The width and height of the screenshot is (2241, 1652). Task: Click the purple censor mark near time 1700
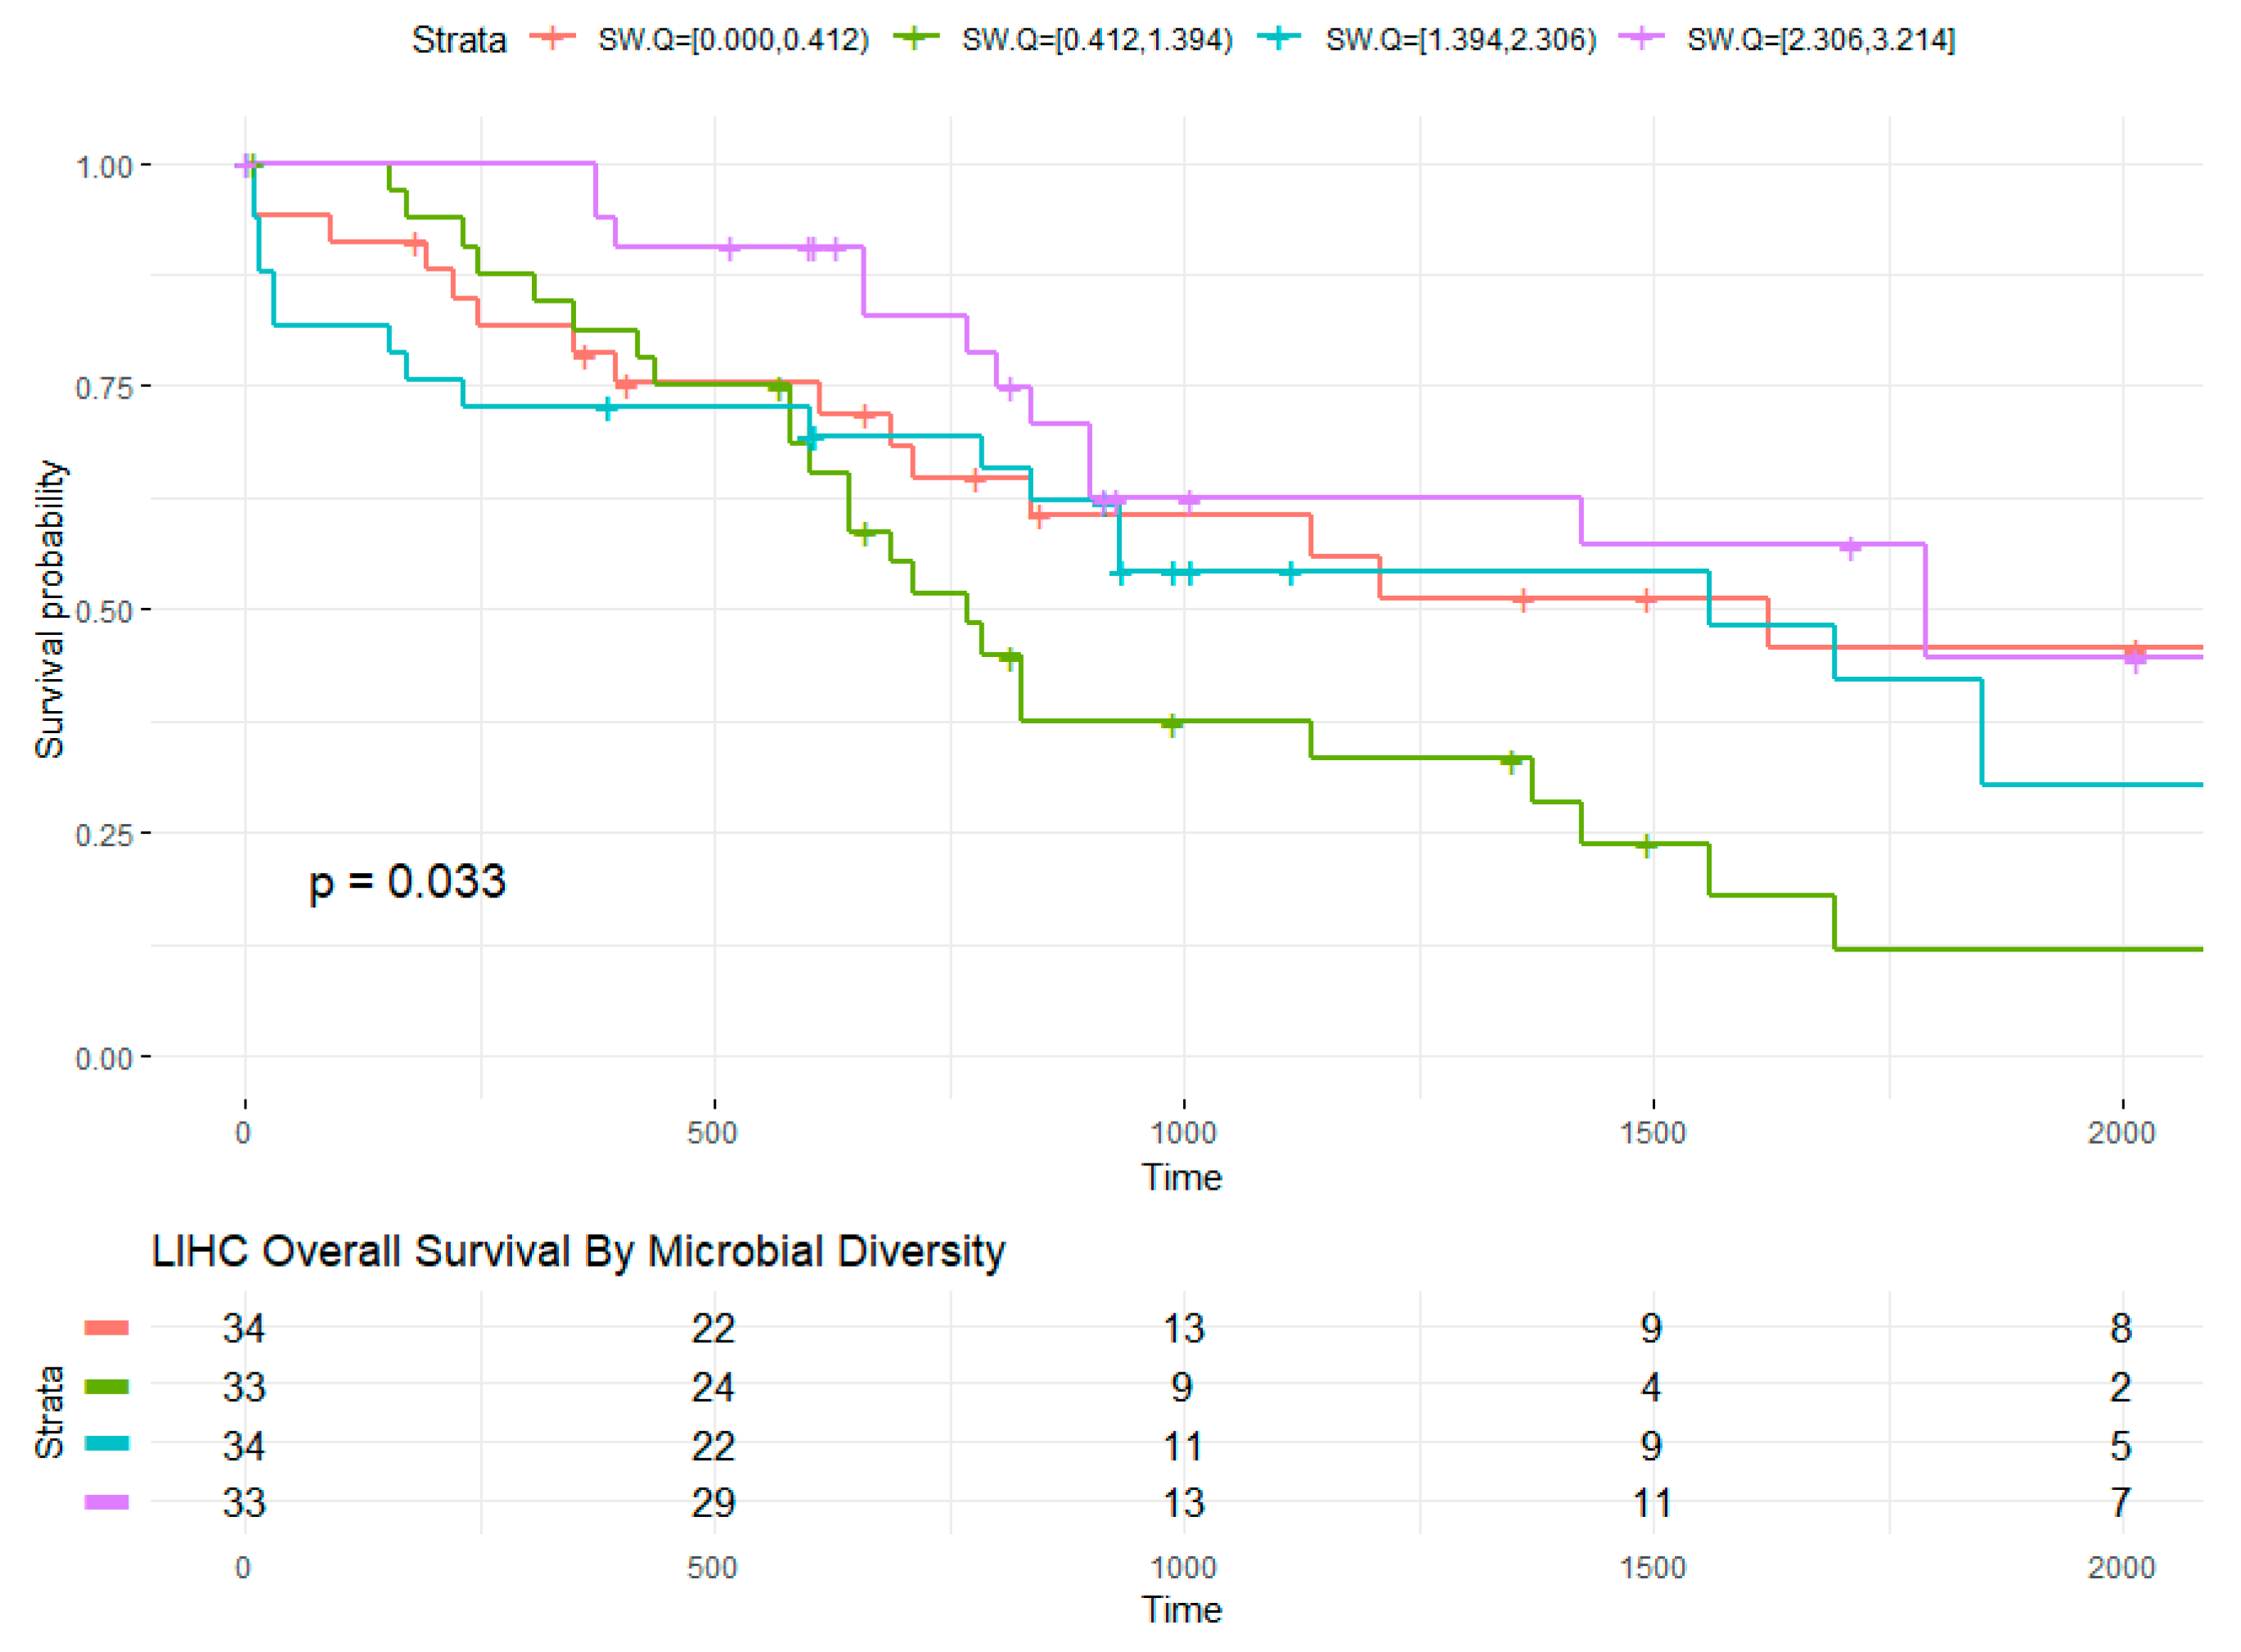(1850, 548)
